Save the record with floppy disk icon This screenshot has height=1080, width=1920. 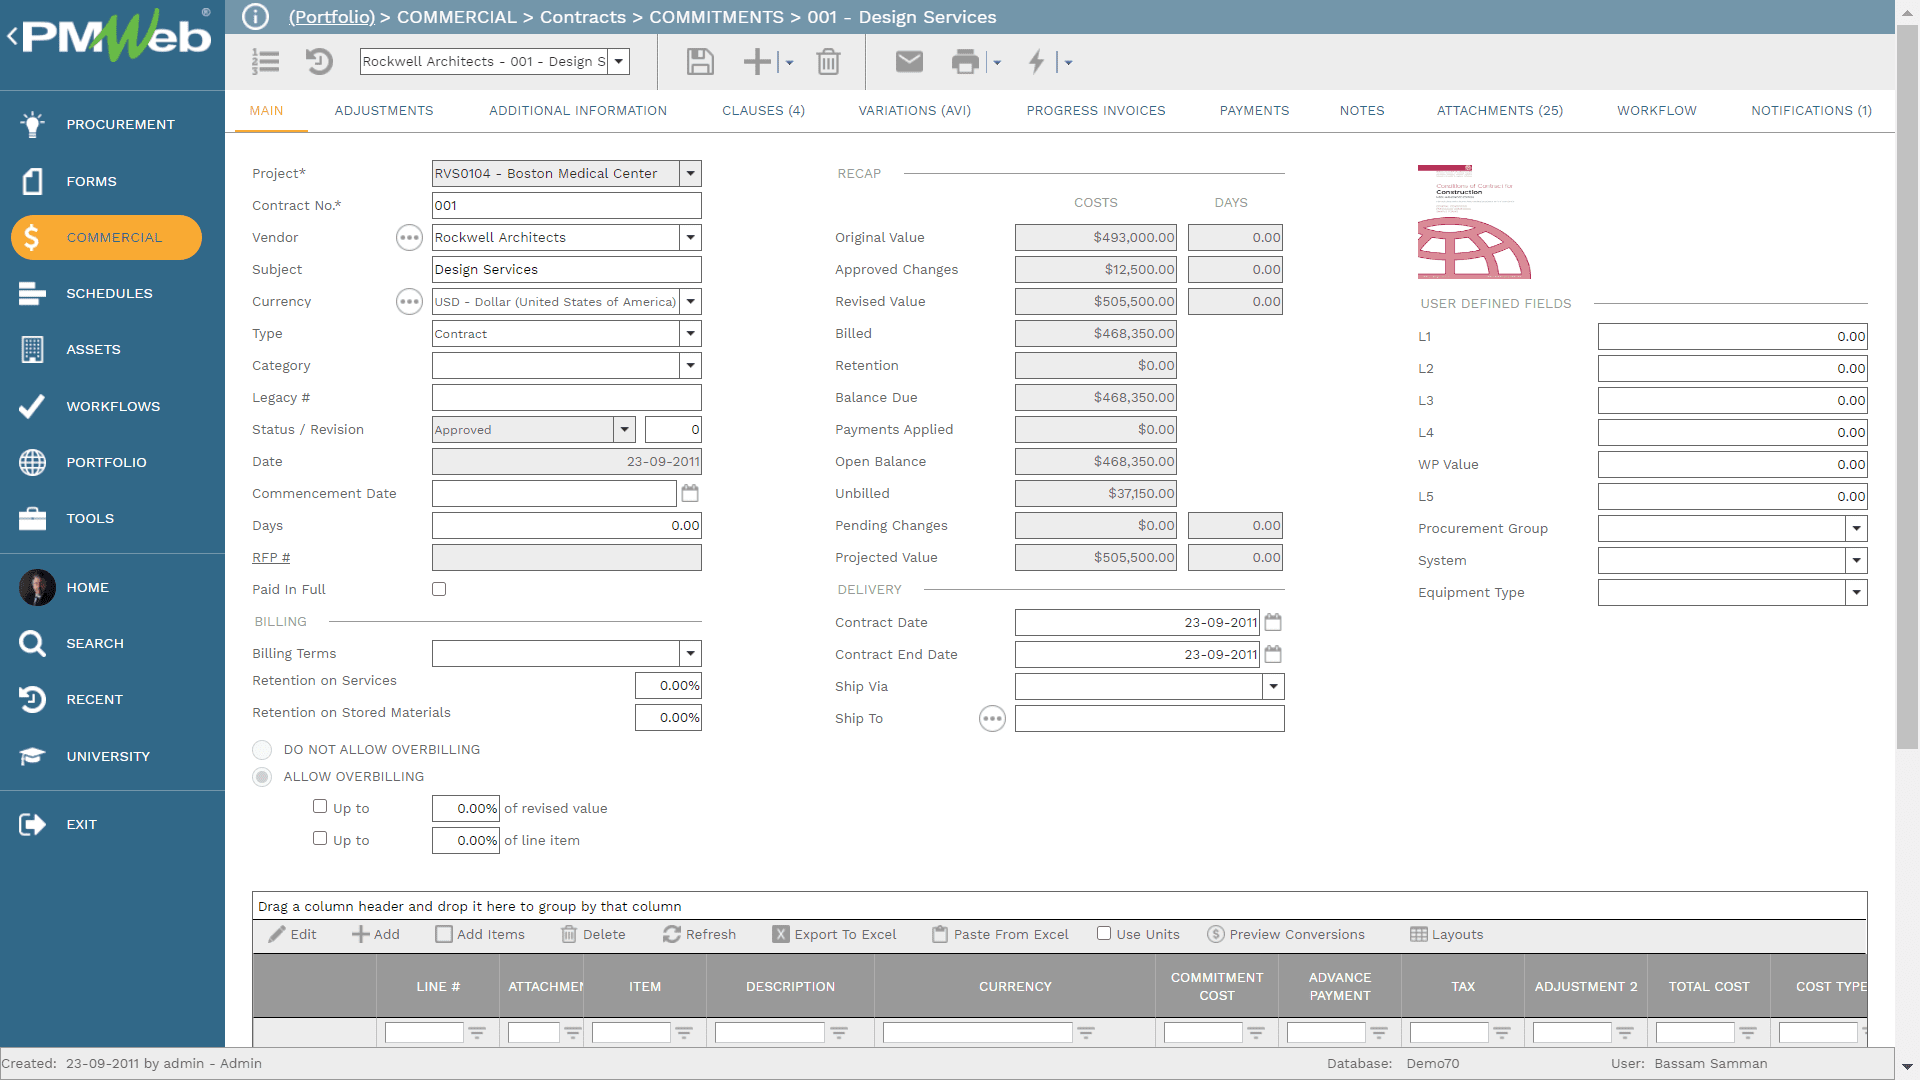[x=700, y=62]
